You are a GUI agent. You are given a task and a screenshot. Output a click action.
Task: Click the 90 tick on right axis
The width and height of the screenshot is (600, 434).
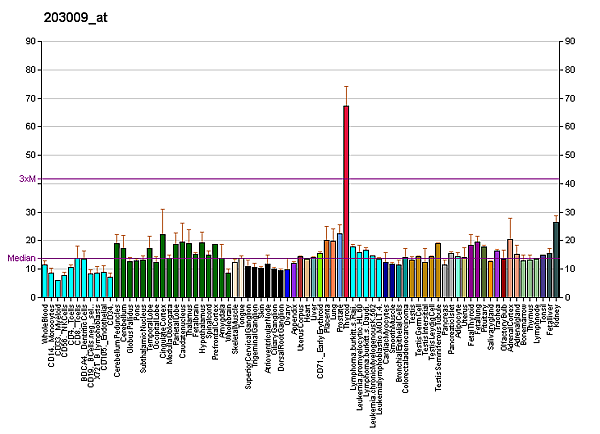[570, 41]
